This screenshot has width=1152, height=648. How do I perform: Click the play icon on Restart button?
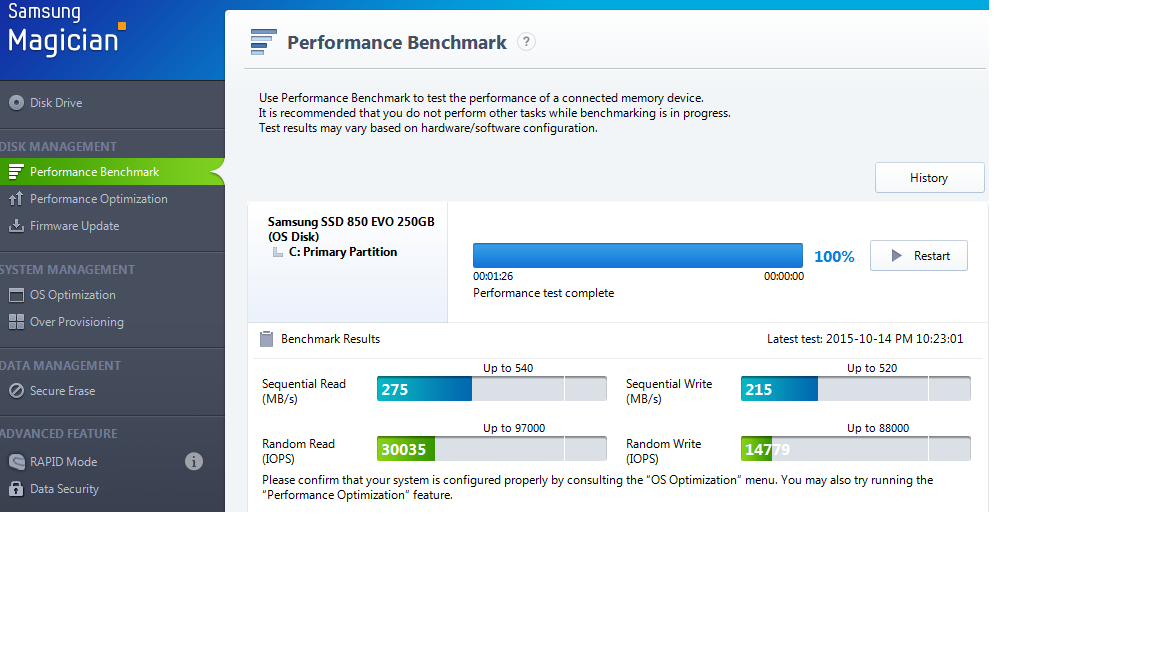point(896,256)
